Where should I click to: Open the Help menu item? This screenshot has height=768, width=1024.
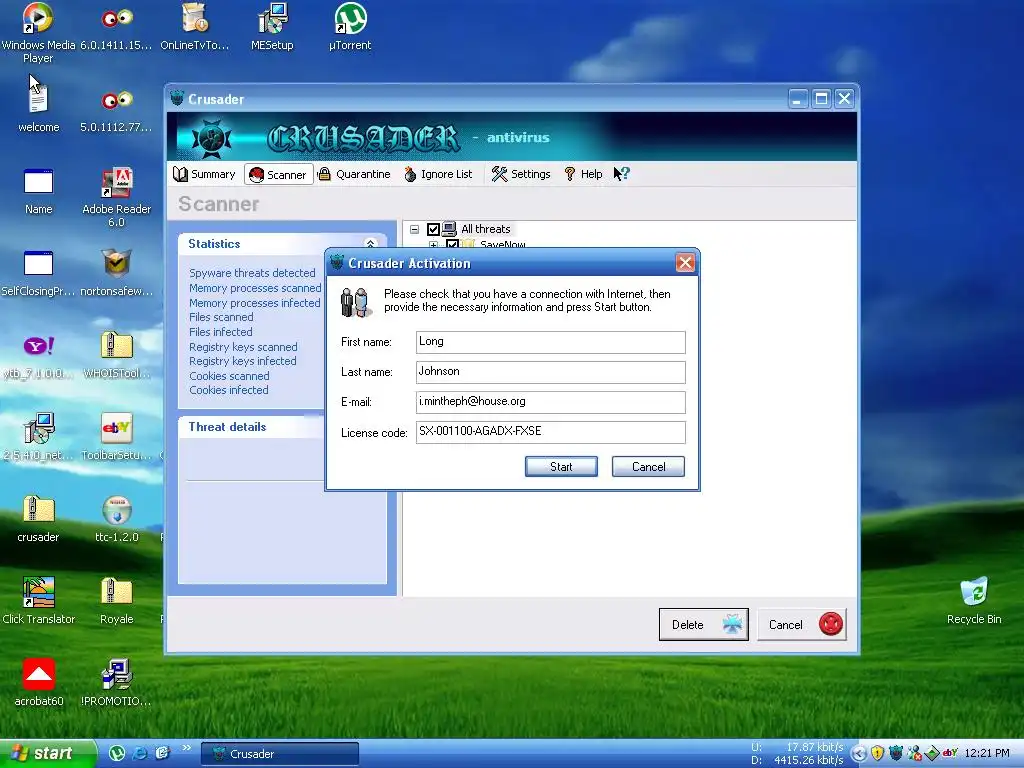[583, 174]
